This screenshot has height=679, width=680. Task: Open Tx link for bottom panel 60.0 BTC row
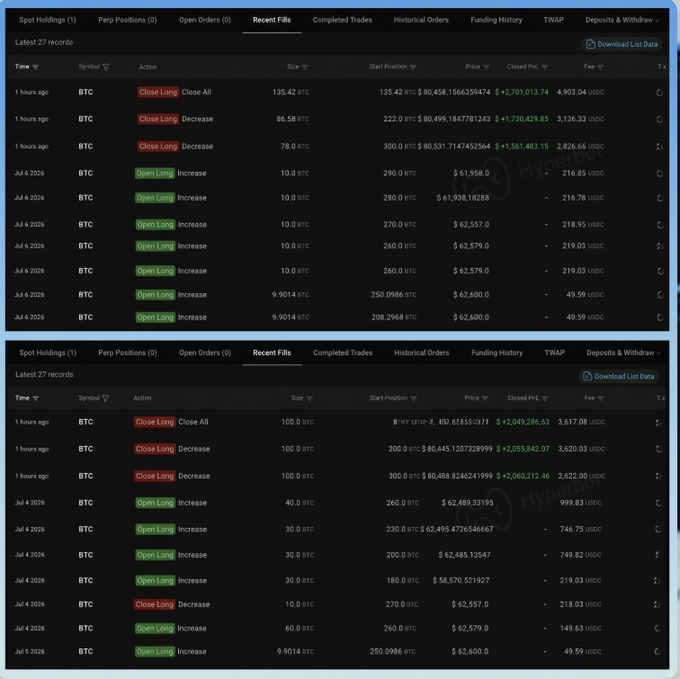click(657, 628)
